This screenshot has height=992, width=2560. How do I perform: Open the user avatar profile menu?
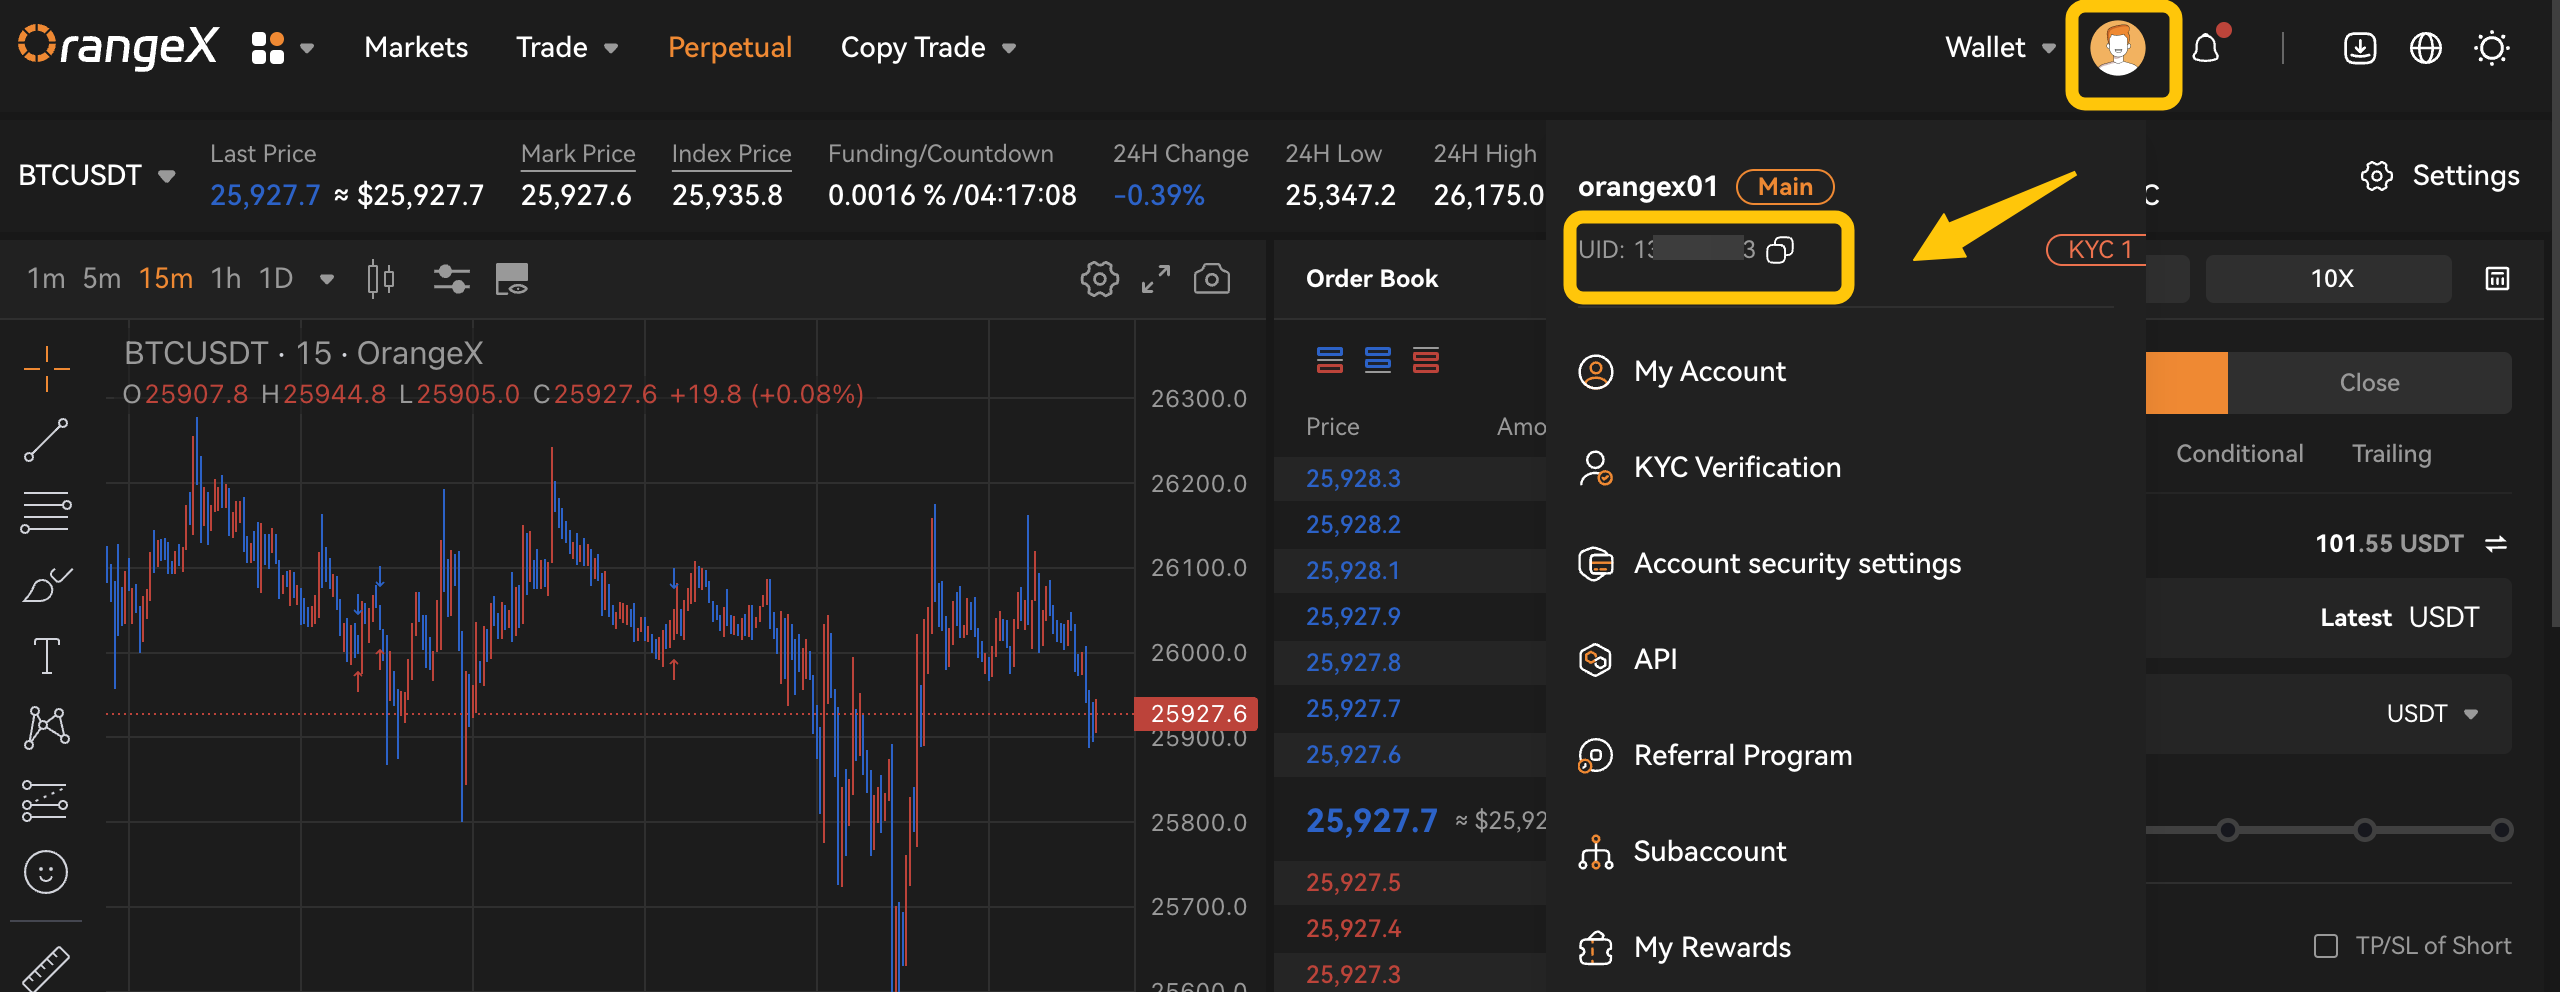click(x=2117, y=48)
